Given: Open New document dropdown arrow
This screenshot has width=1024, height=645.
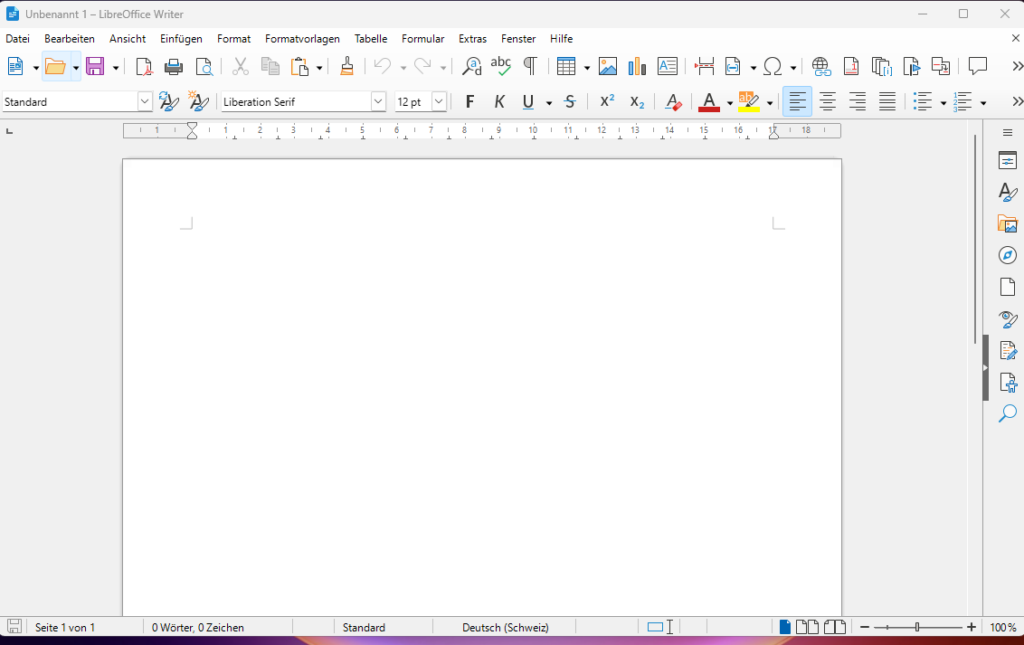Looking at the screenshot, I should click(x=36, y=67).
